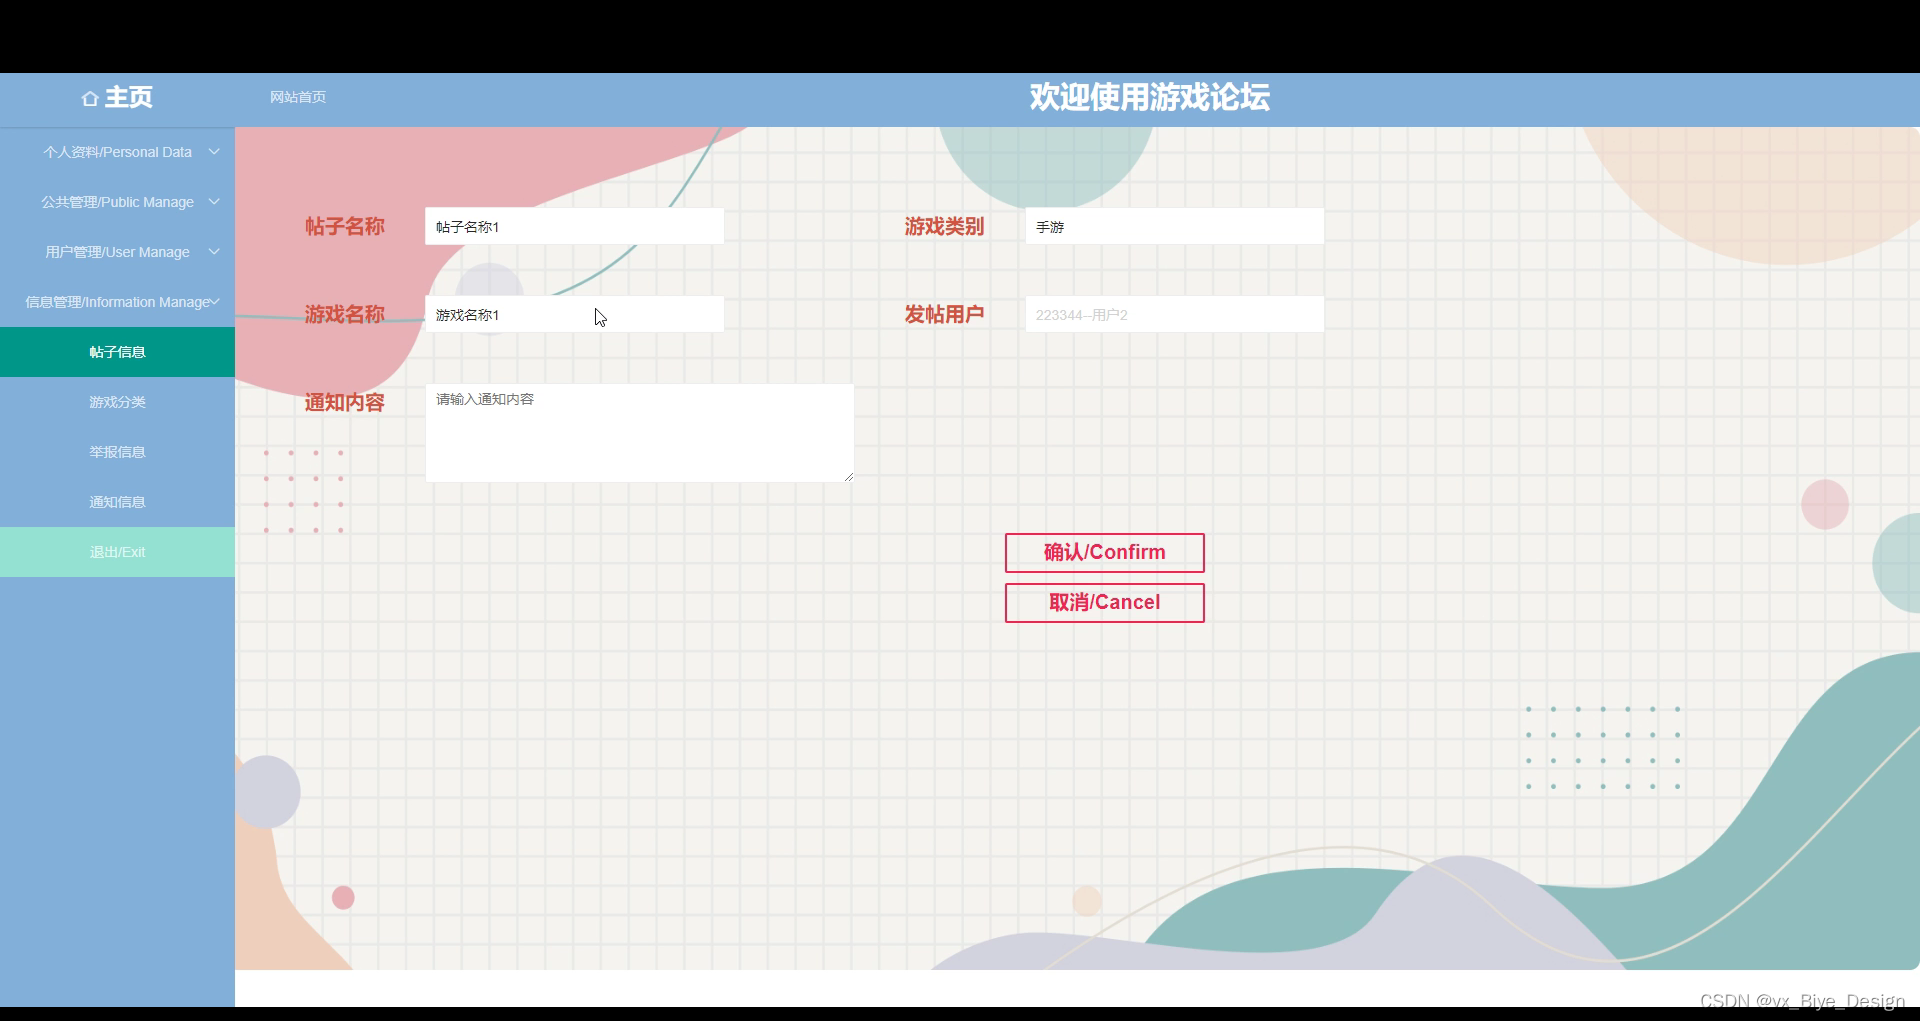Select 游戏分类 sidebar item
The height and width of the screenshot is (1021, 1920).
117,402
